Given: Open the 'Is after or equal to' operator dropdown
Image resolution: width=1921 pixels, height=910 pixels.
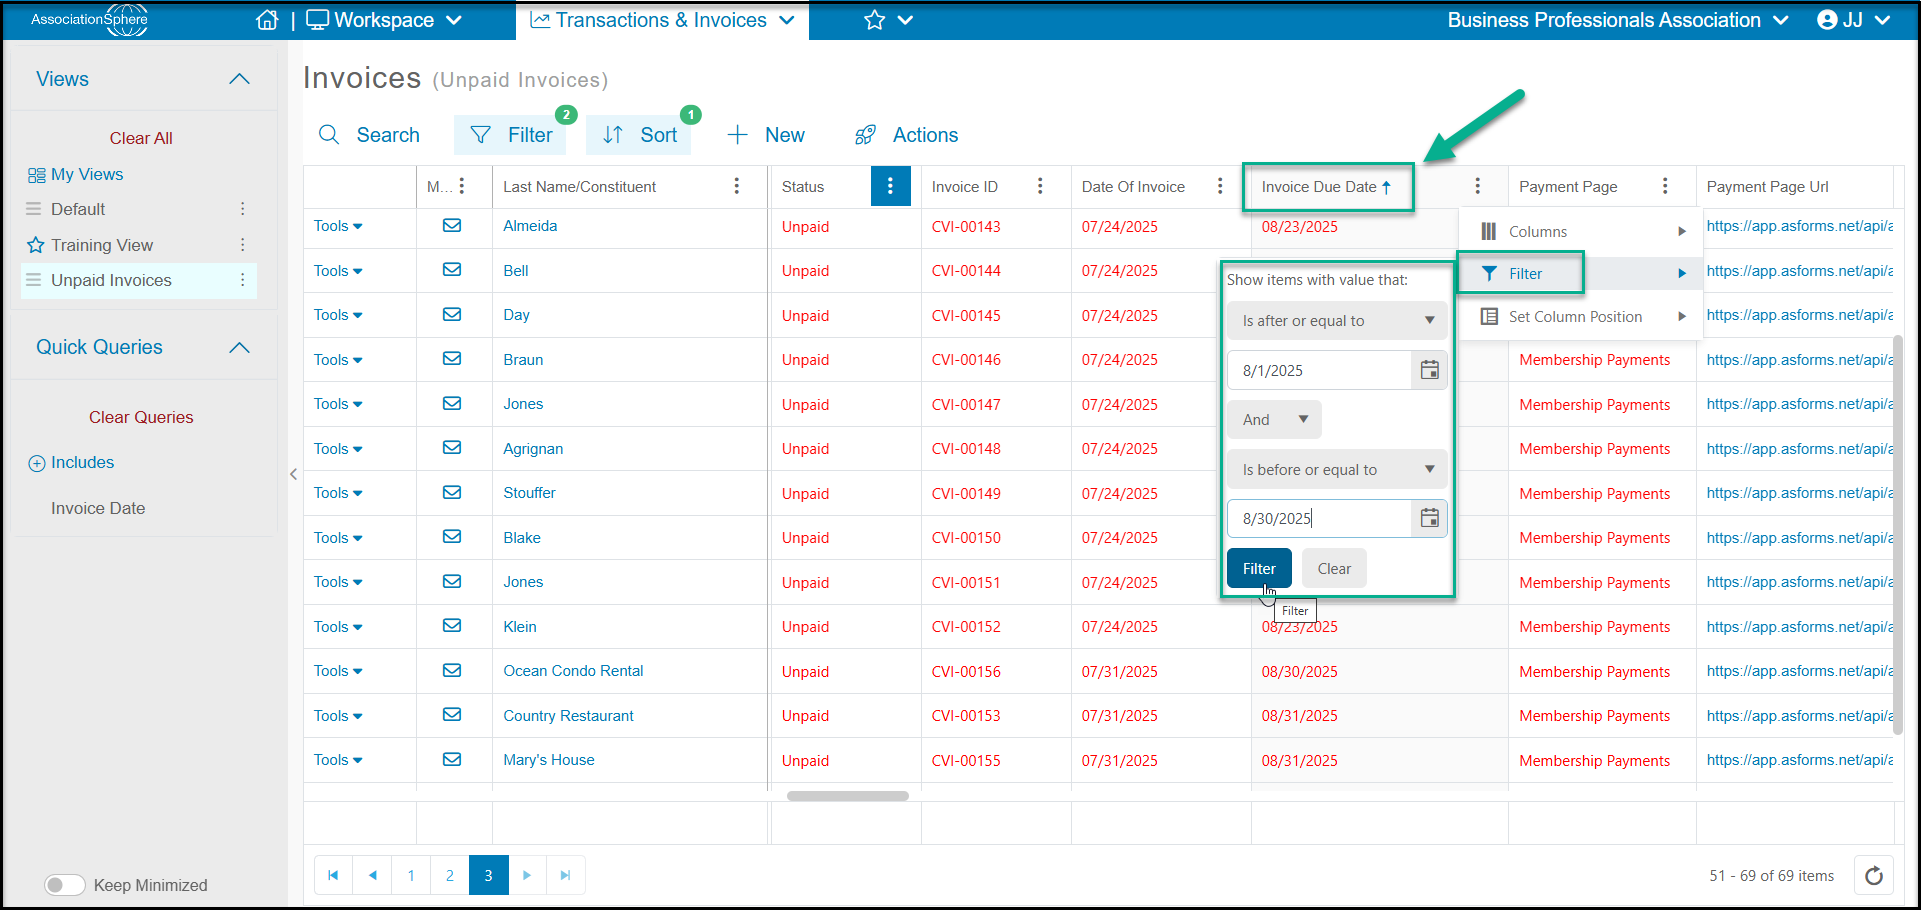Looking at the screenshot, I should click(x=1338, y=321).
